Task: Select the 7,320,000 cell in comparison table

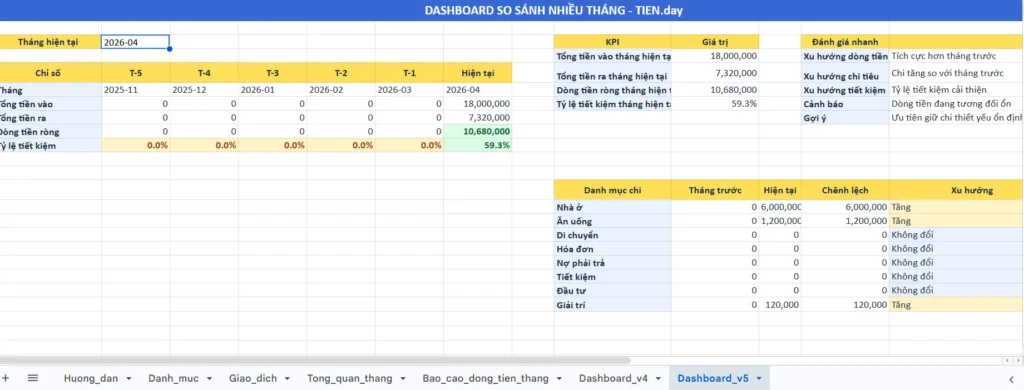Action: [x=478, y=118]
